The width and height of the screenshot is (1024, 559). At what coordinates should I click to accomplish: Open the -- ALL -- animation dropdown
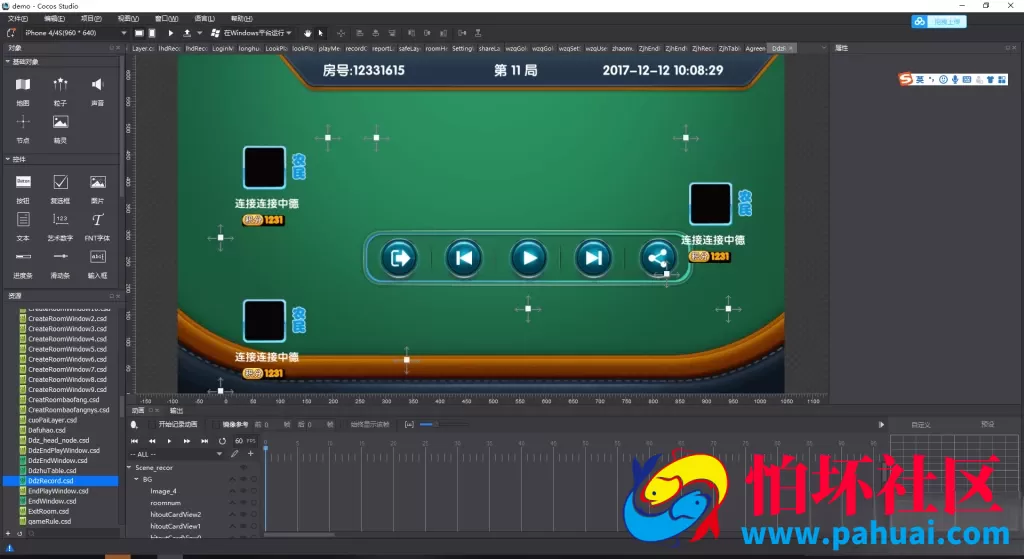pos(176,454)
